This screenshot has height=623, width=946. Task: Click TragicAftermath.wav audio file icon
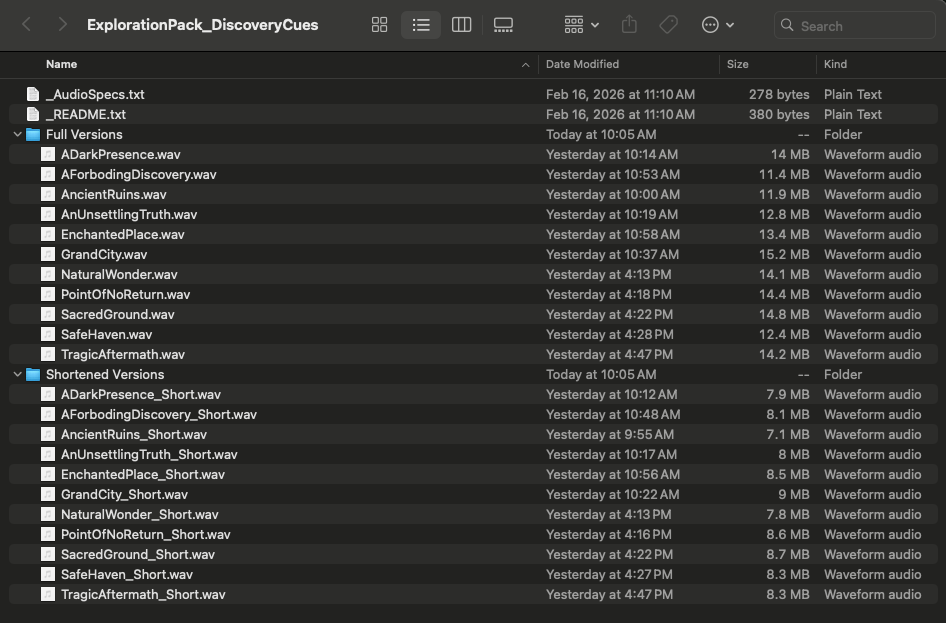[x=48, y=353]
